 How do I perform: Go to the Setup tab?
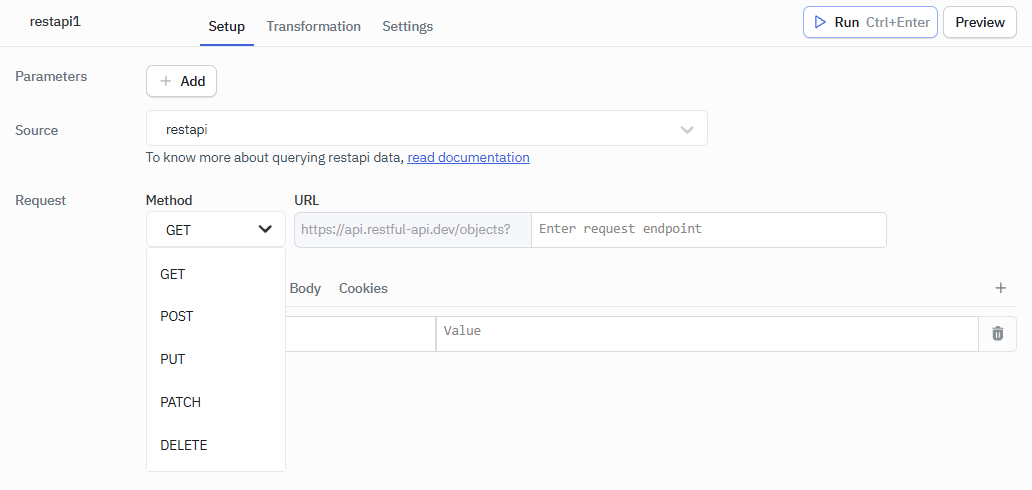click(226, 26)
